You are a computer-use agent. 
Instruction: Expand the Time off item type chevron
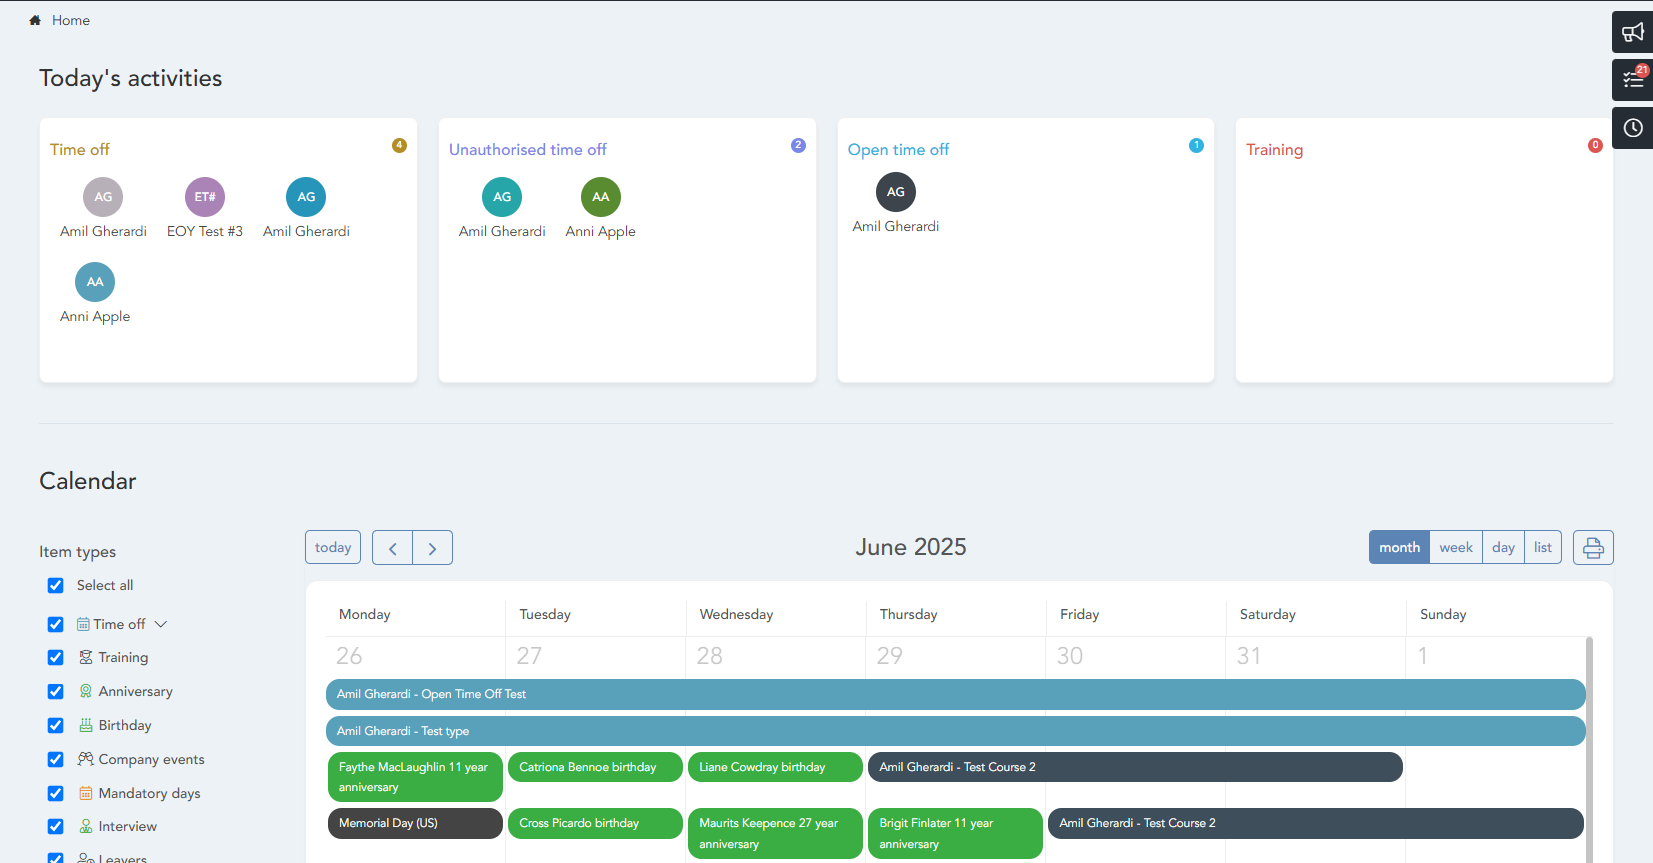[x=161, y=624]
